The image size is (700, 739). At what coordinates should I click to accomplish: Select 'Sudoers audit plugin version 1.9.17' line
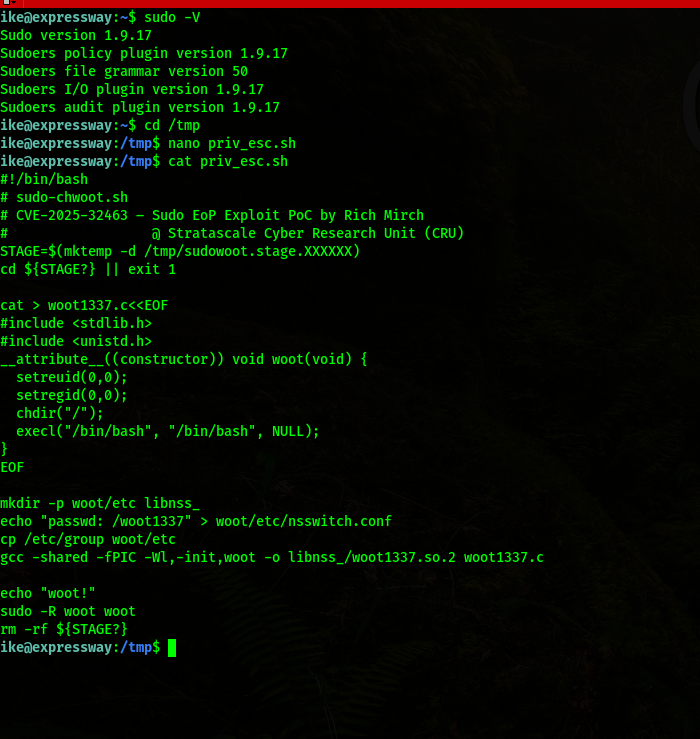coord(140,107)
